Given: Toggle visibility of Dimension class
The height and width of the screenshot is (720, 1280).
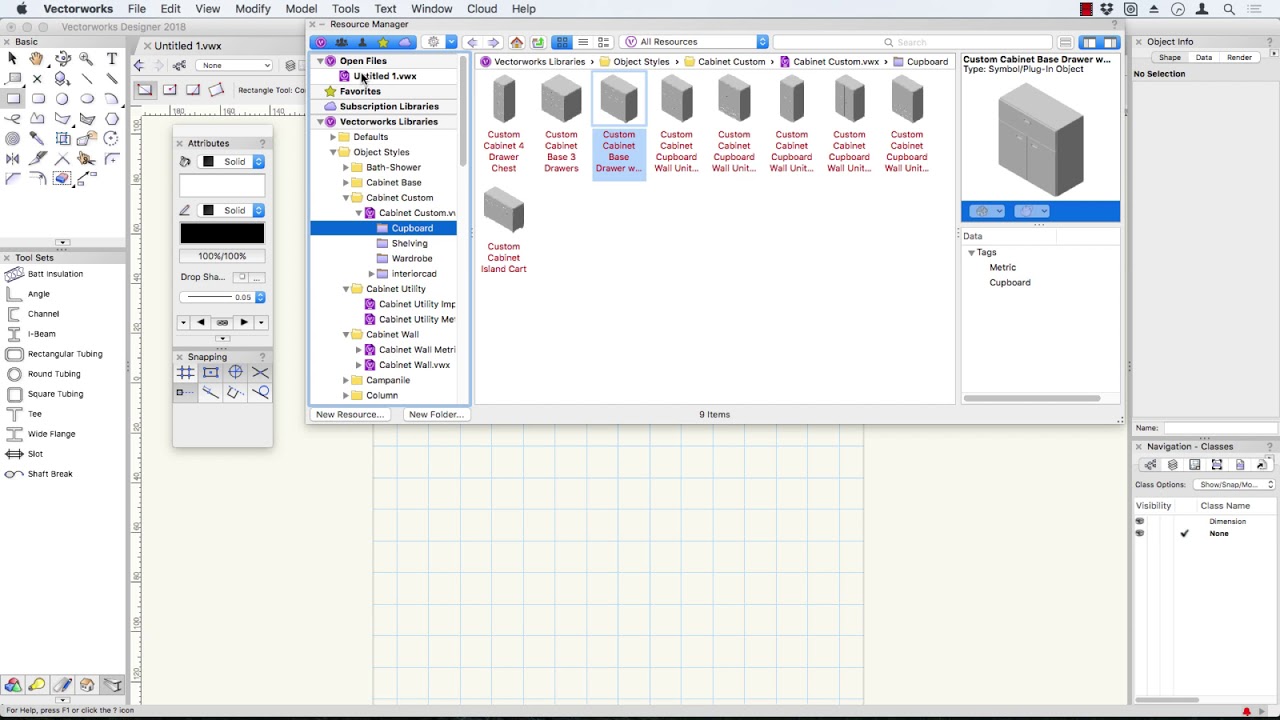Looking at the screenshot, I should (x=1139, y=521).
